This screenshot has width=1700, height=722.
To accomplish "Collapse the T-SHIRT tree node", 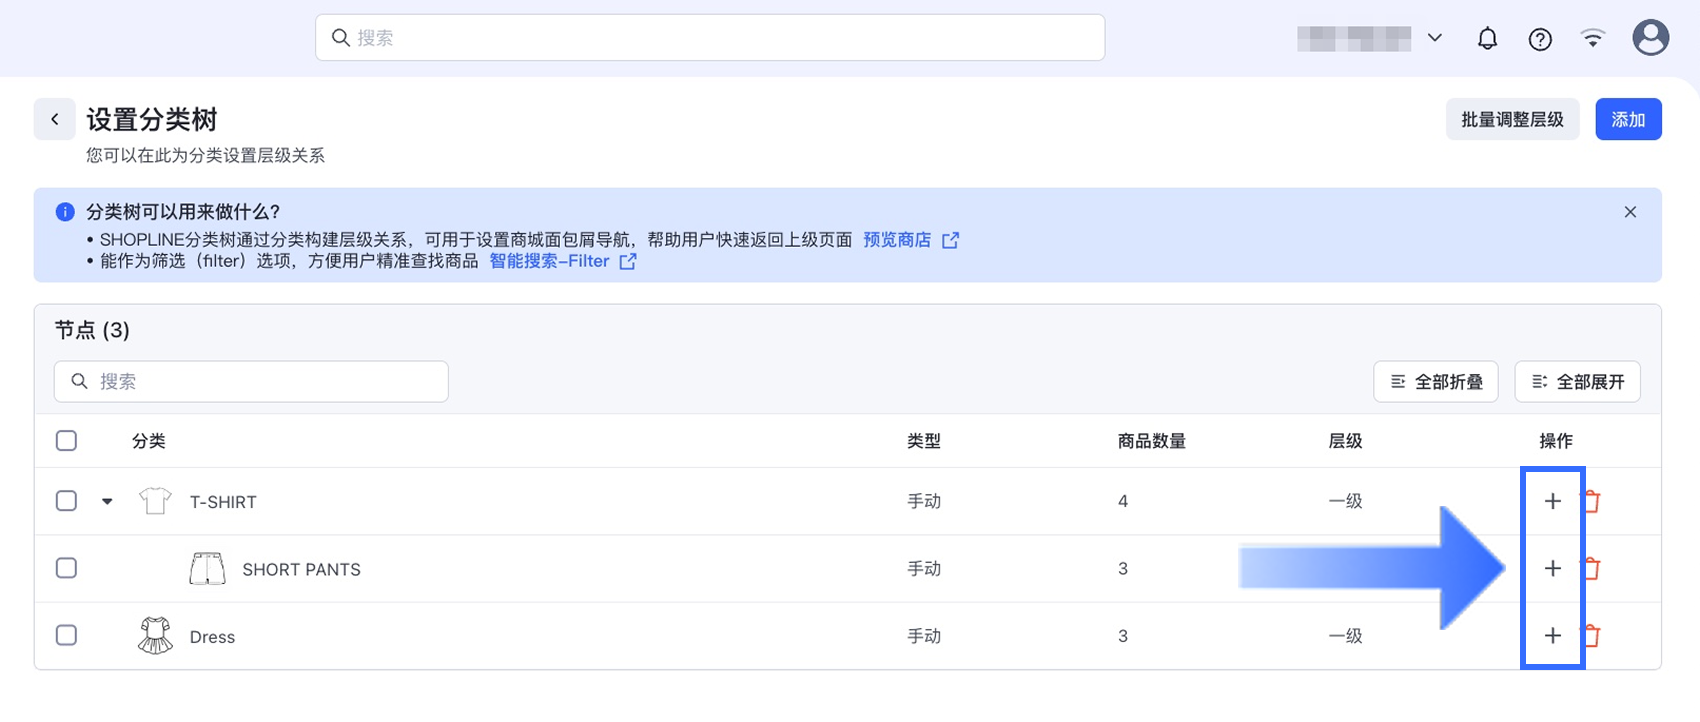I will click(107, 502).
